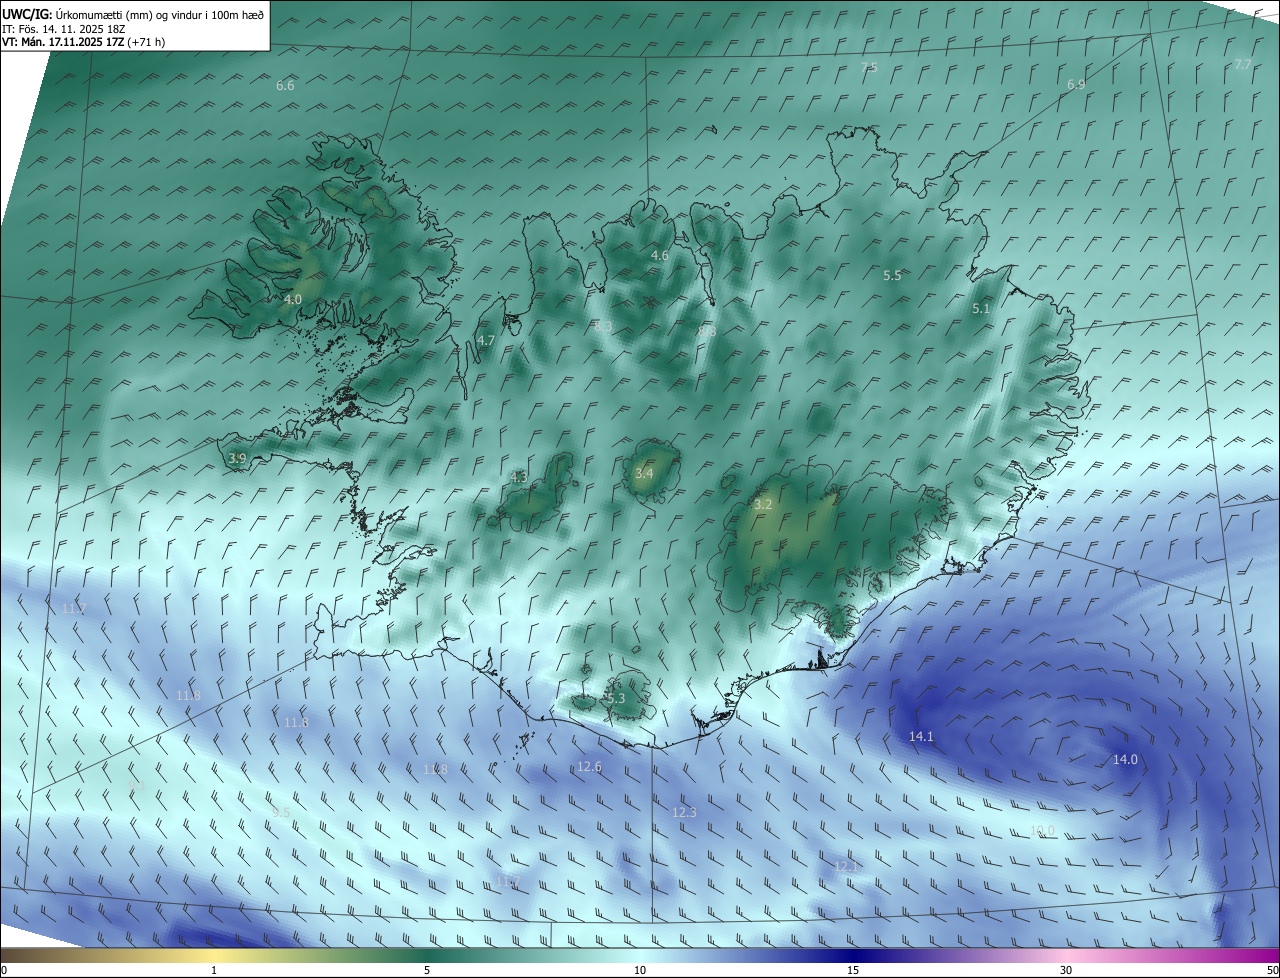This screenshot has width=1280, height=978.
Task: Click the 3.2 value on Vatnajökull
Action: click(x=763, y=505)
